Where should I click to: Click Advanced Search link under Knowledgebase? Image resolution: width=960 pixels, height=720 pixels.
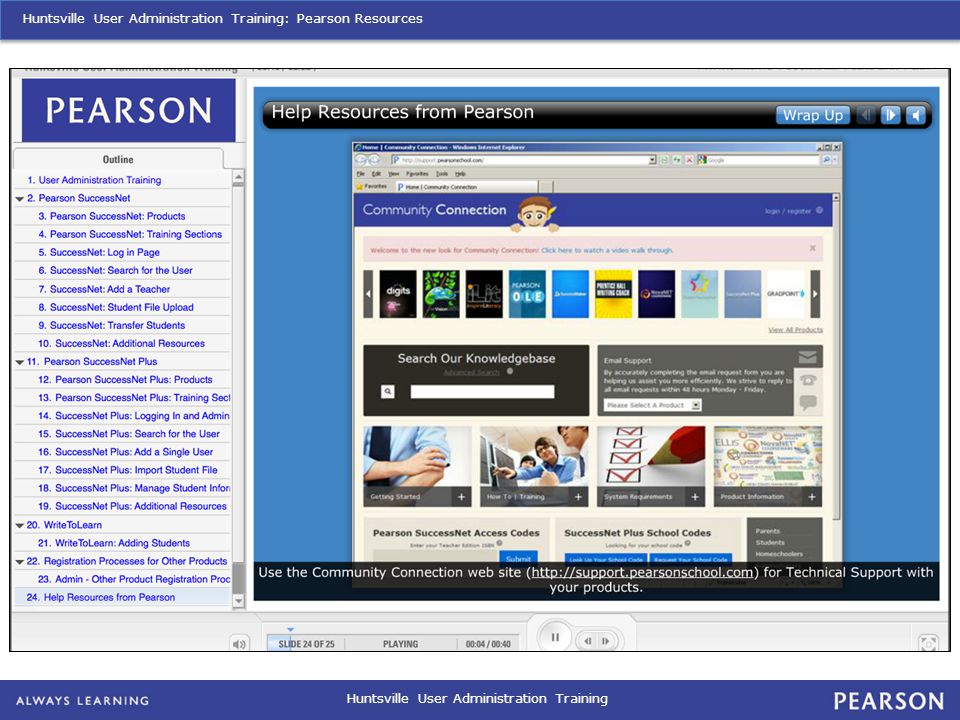(x=471, y=372)
